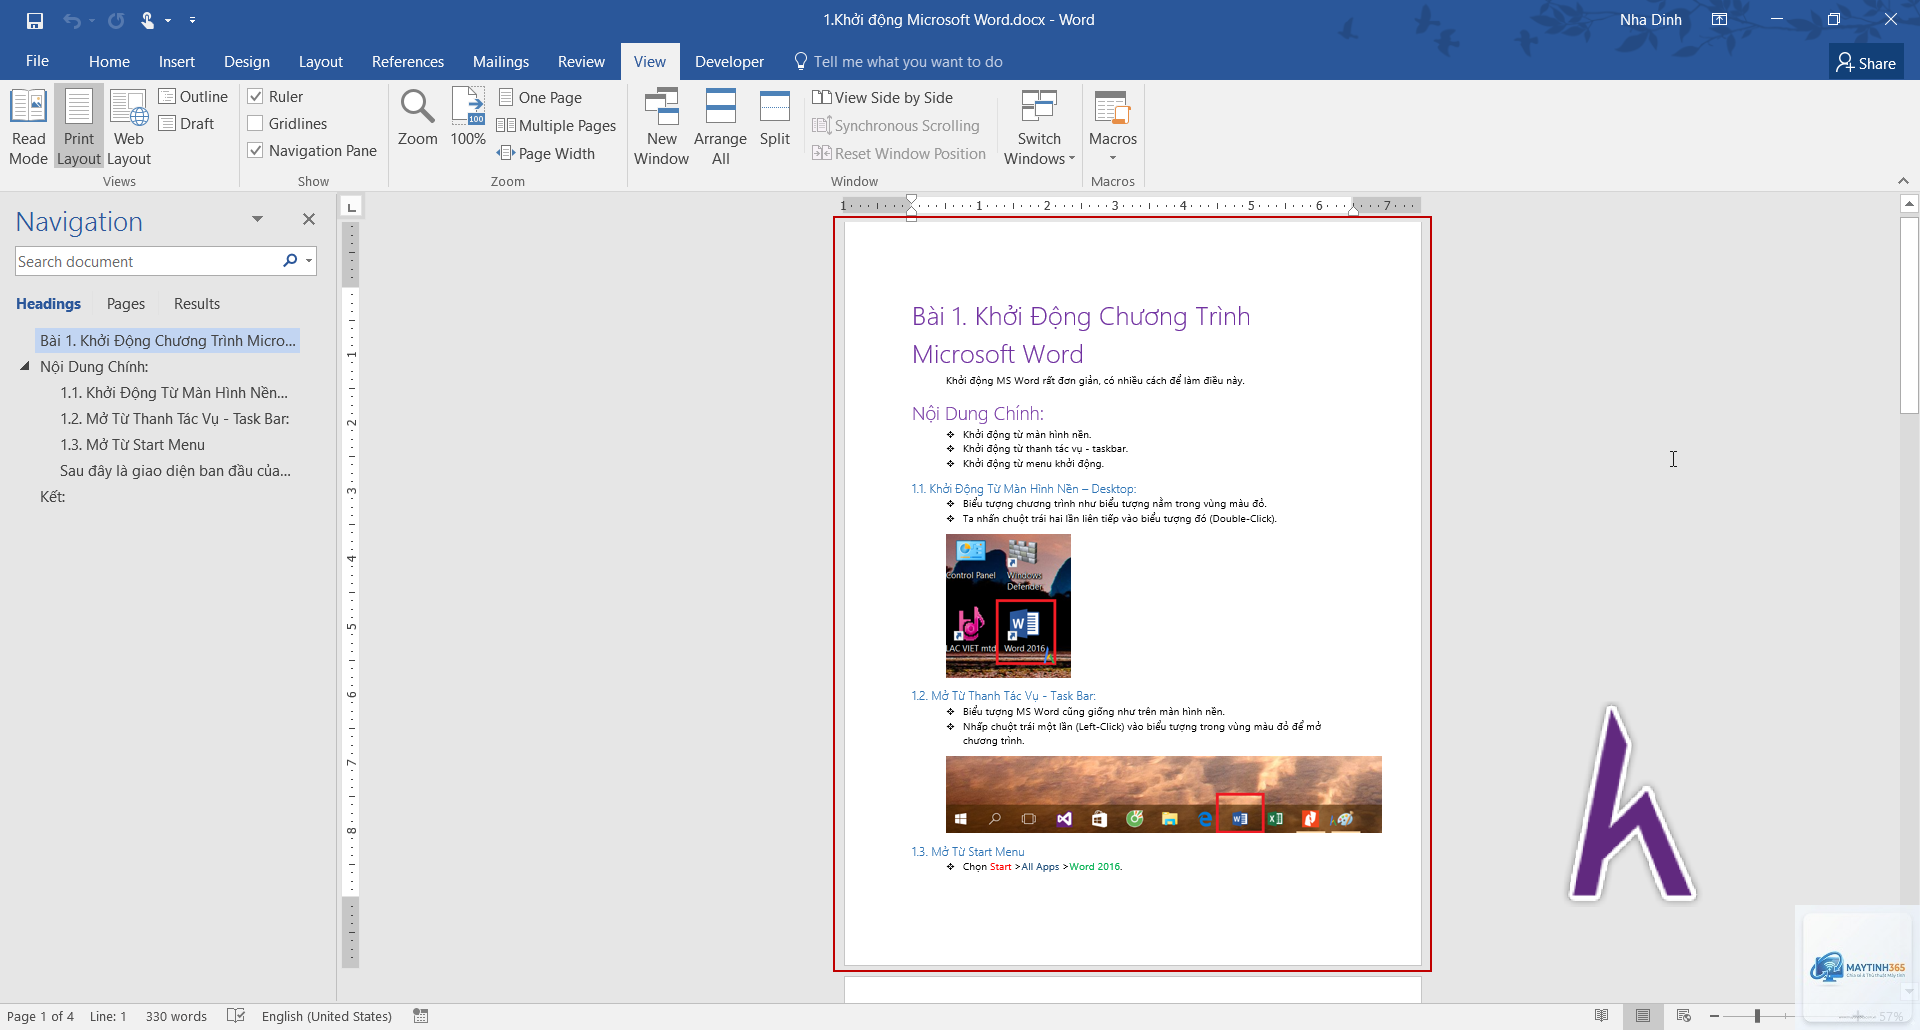Jump to heading 1.3. Mở Từ Start Menu
The image size is (1920, 1030).
pyautogui.click(x=132, y=445)
